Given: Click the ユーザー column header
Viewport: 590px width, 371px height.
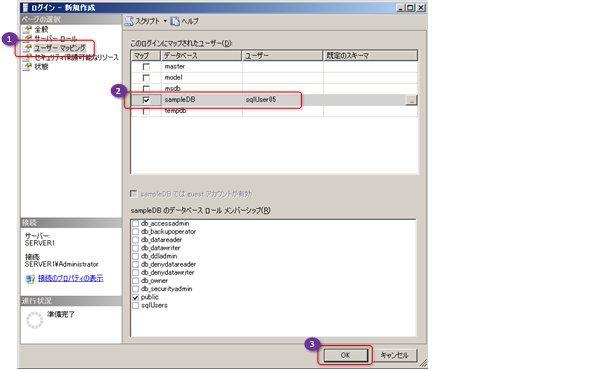Looking at the screenshot, I should pyautogui.click(x=282, y=56).
